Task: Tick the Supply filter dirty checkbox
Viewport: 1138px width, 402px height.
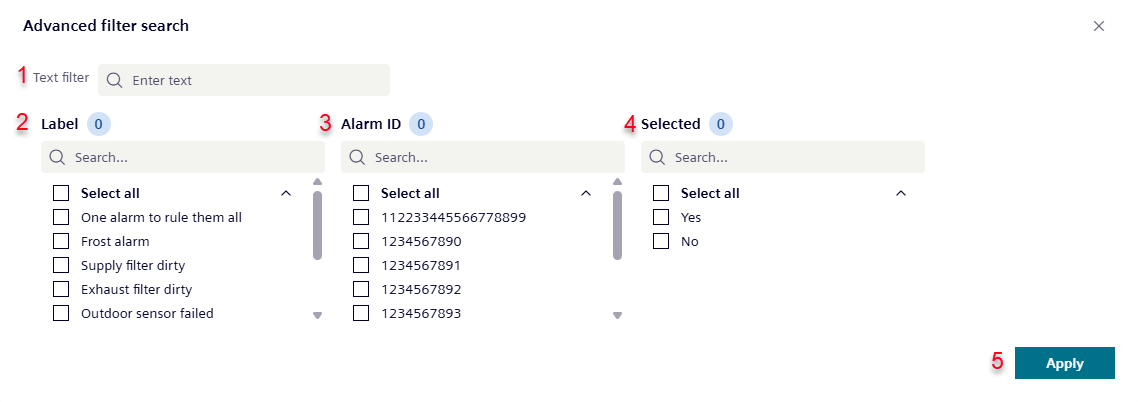Action: (x=61, y=265)
